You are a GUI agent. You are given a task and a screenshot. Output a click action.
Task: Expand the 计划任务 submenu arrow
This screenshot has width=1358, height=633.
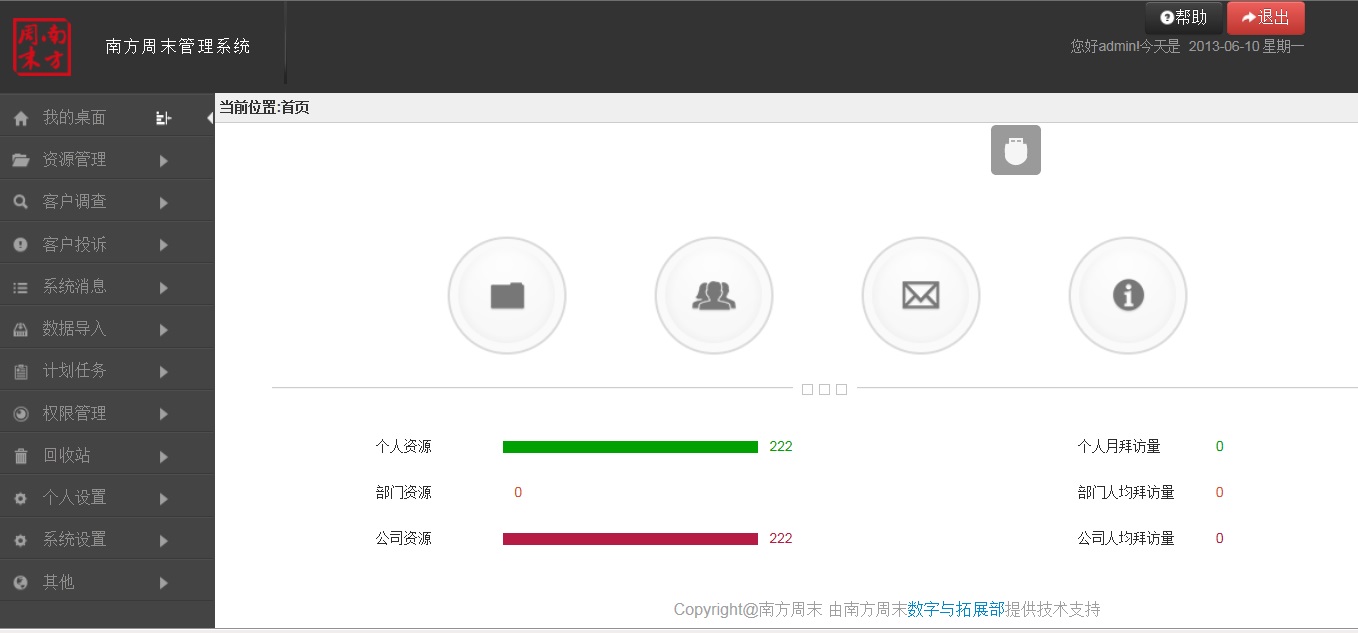164,371
